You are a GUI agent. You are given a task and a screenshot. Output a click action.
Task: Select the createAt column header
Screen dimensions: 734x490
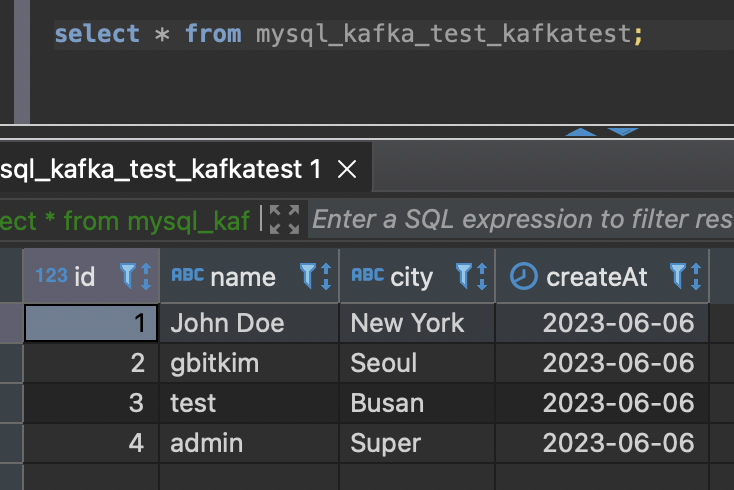(602, 276)
